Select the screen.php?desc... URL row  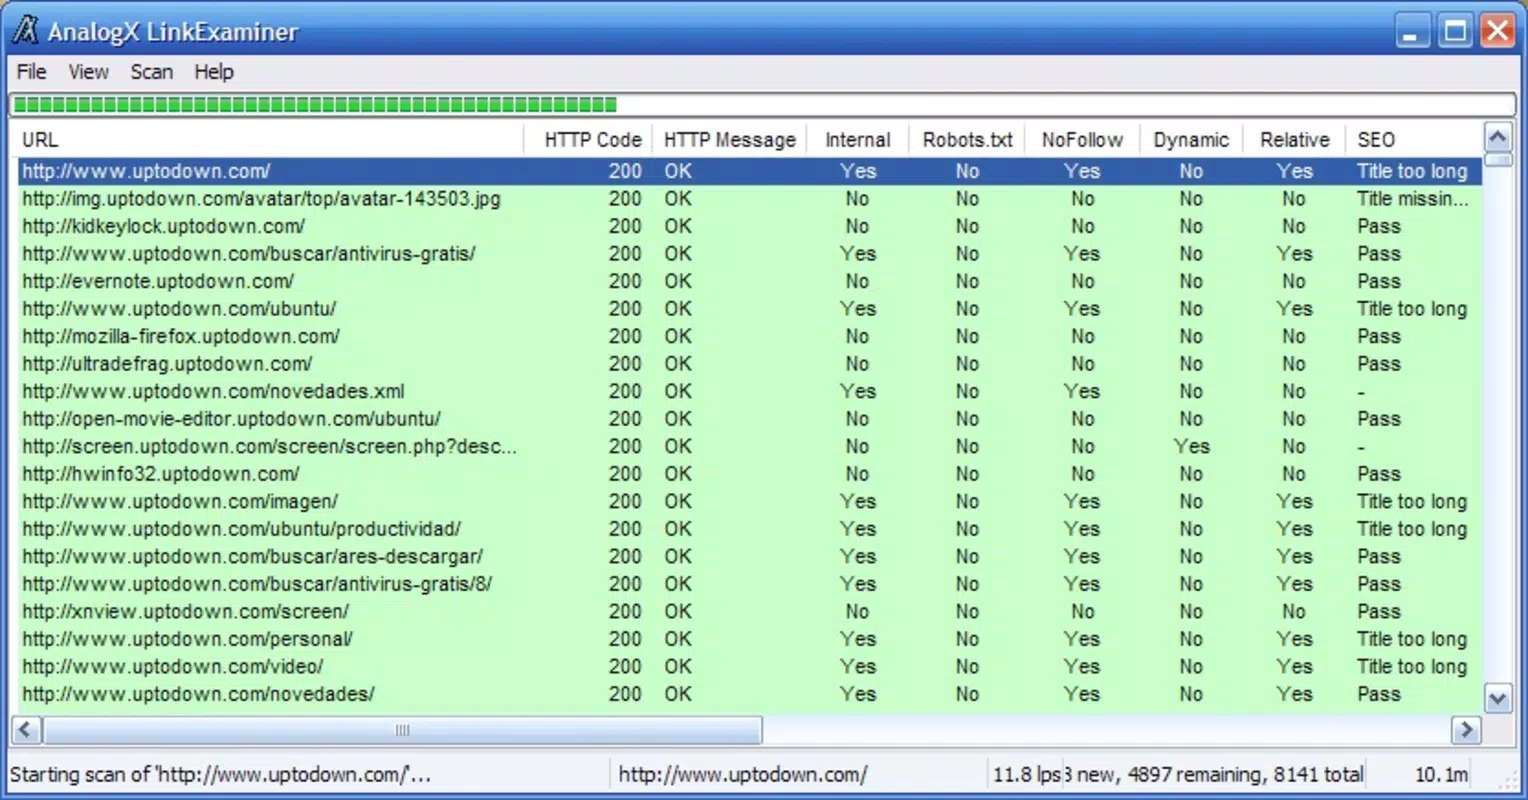coord(749,446)
